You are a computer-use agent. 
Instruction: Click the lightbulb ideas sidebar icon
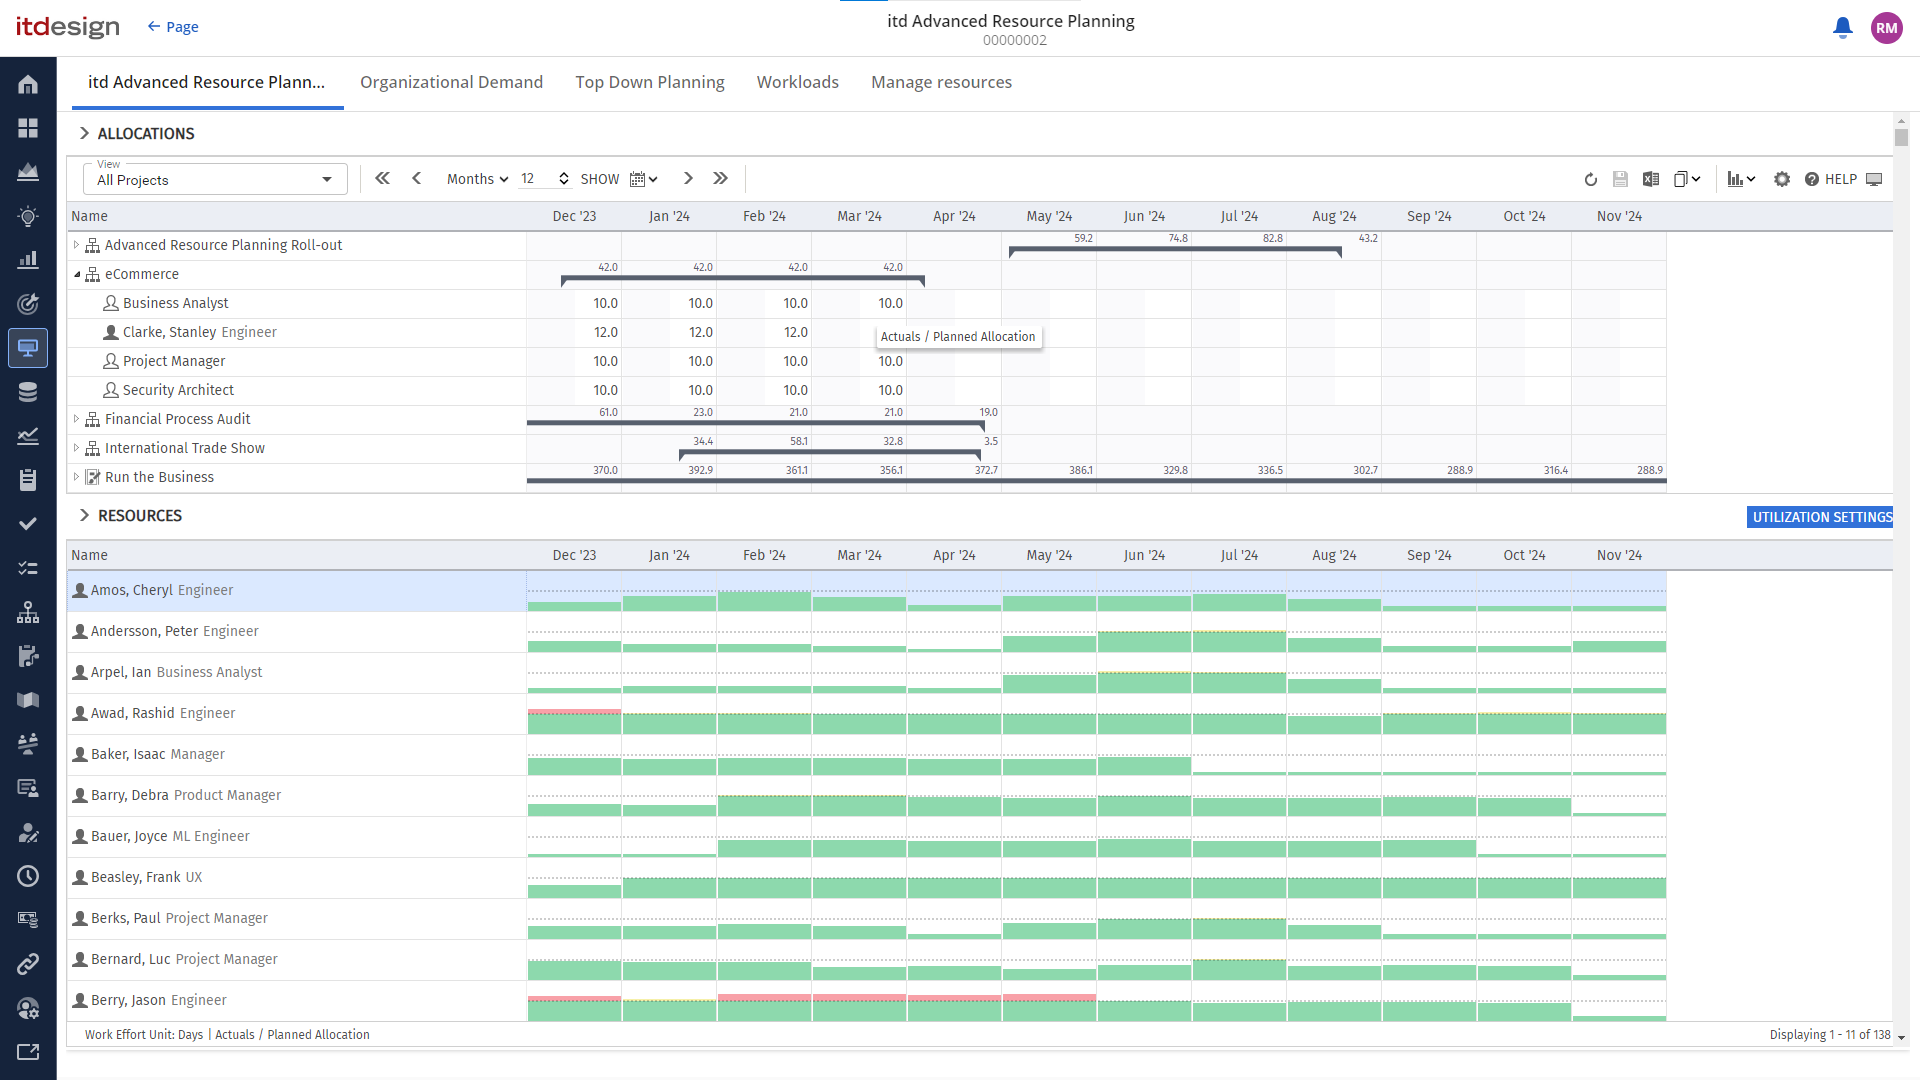28,216
